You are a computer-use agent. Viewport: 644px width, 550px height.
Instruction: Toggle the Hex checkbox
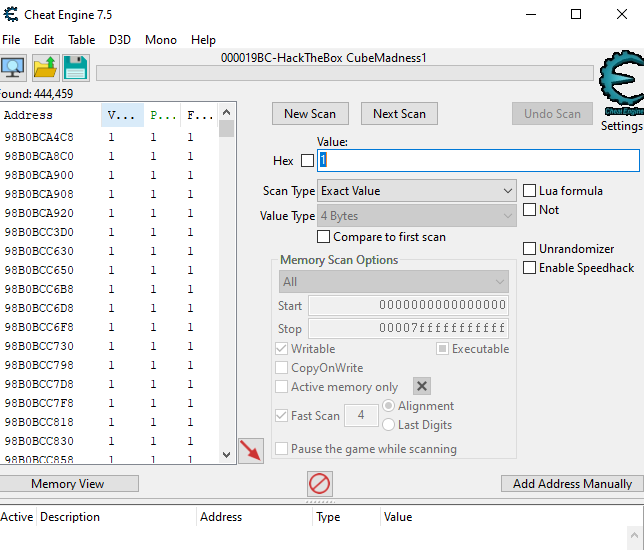coord(307,161)
